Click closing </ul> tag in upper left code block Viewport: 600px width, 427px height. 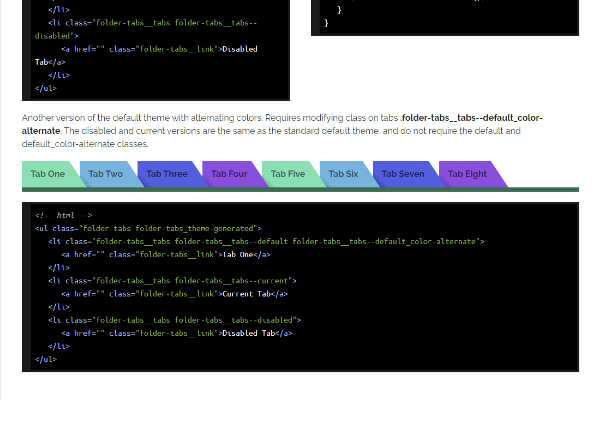pos(46,88)
